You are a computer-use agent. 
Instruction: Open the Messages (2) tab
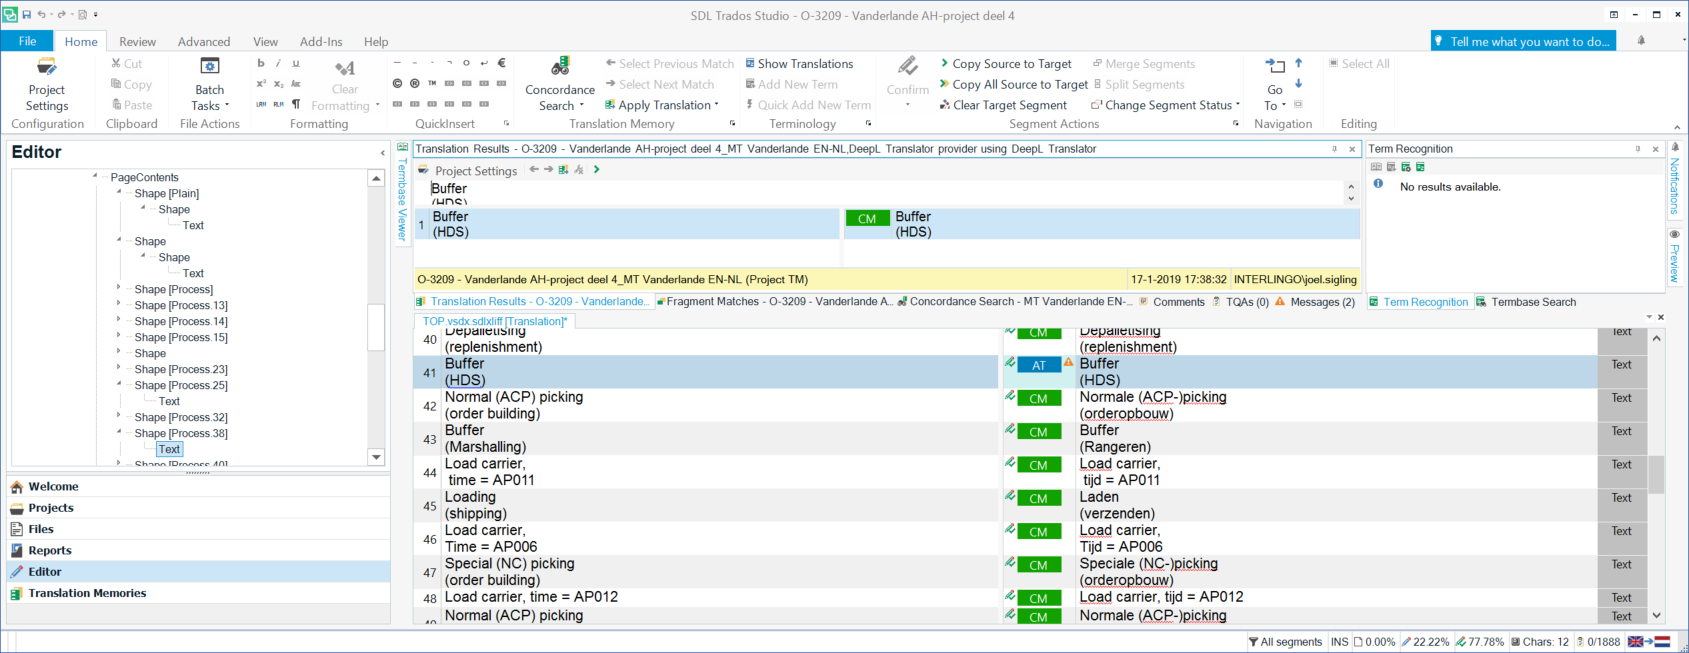tap(1315, 302)
